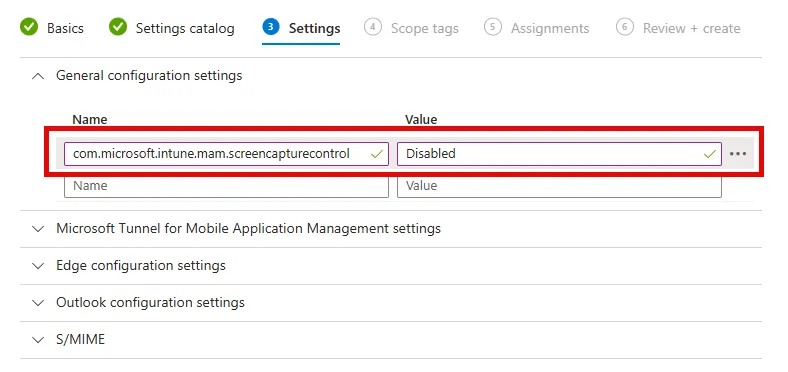Select the Settings step tab

point(301,28)
